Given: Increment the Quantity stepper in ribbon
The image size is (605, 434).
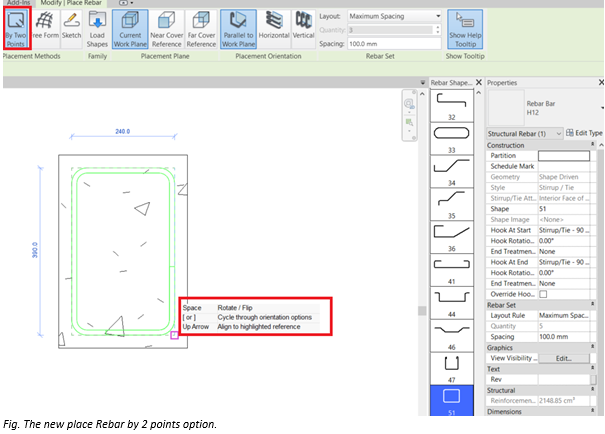Looking at the screenshot, I should (x=438, y=27).
